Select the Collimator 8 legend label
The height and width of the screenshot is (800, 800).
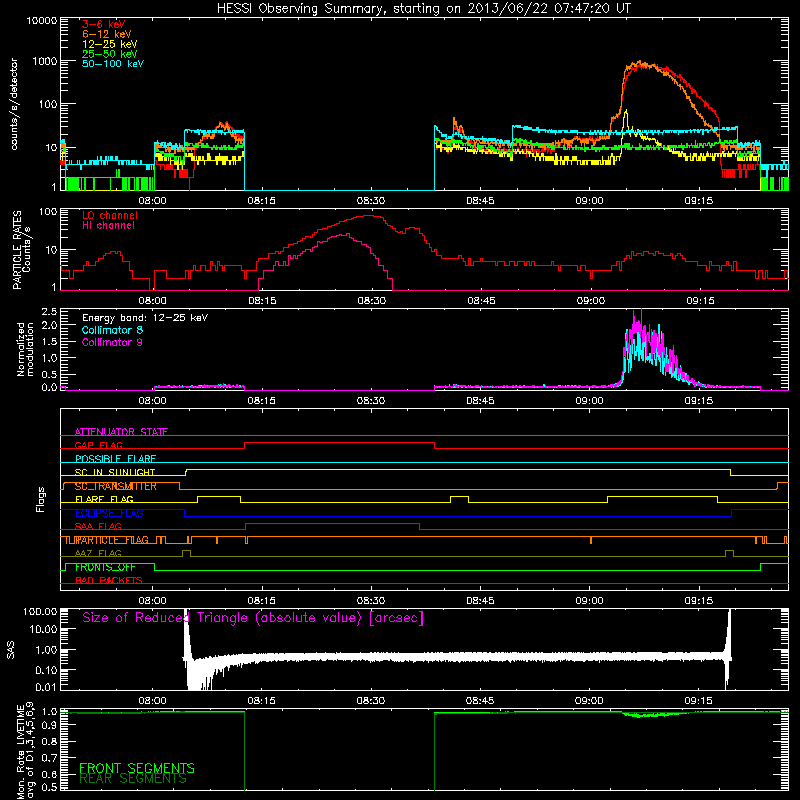pyautogui.click(x=112, y=330)
